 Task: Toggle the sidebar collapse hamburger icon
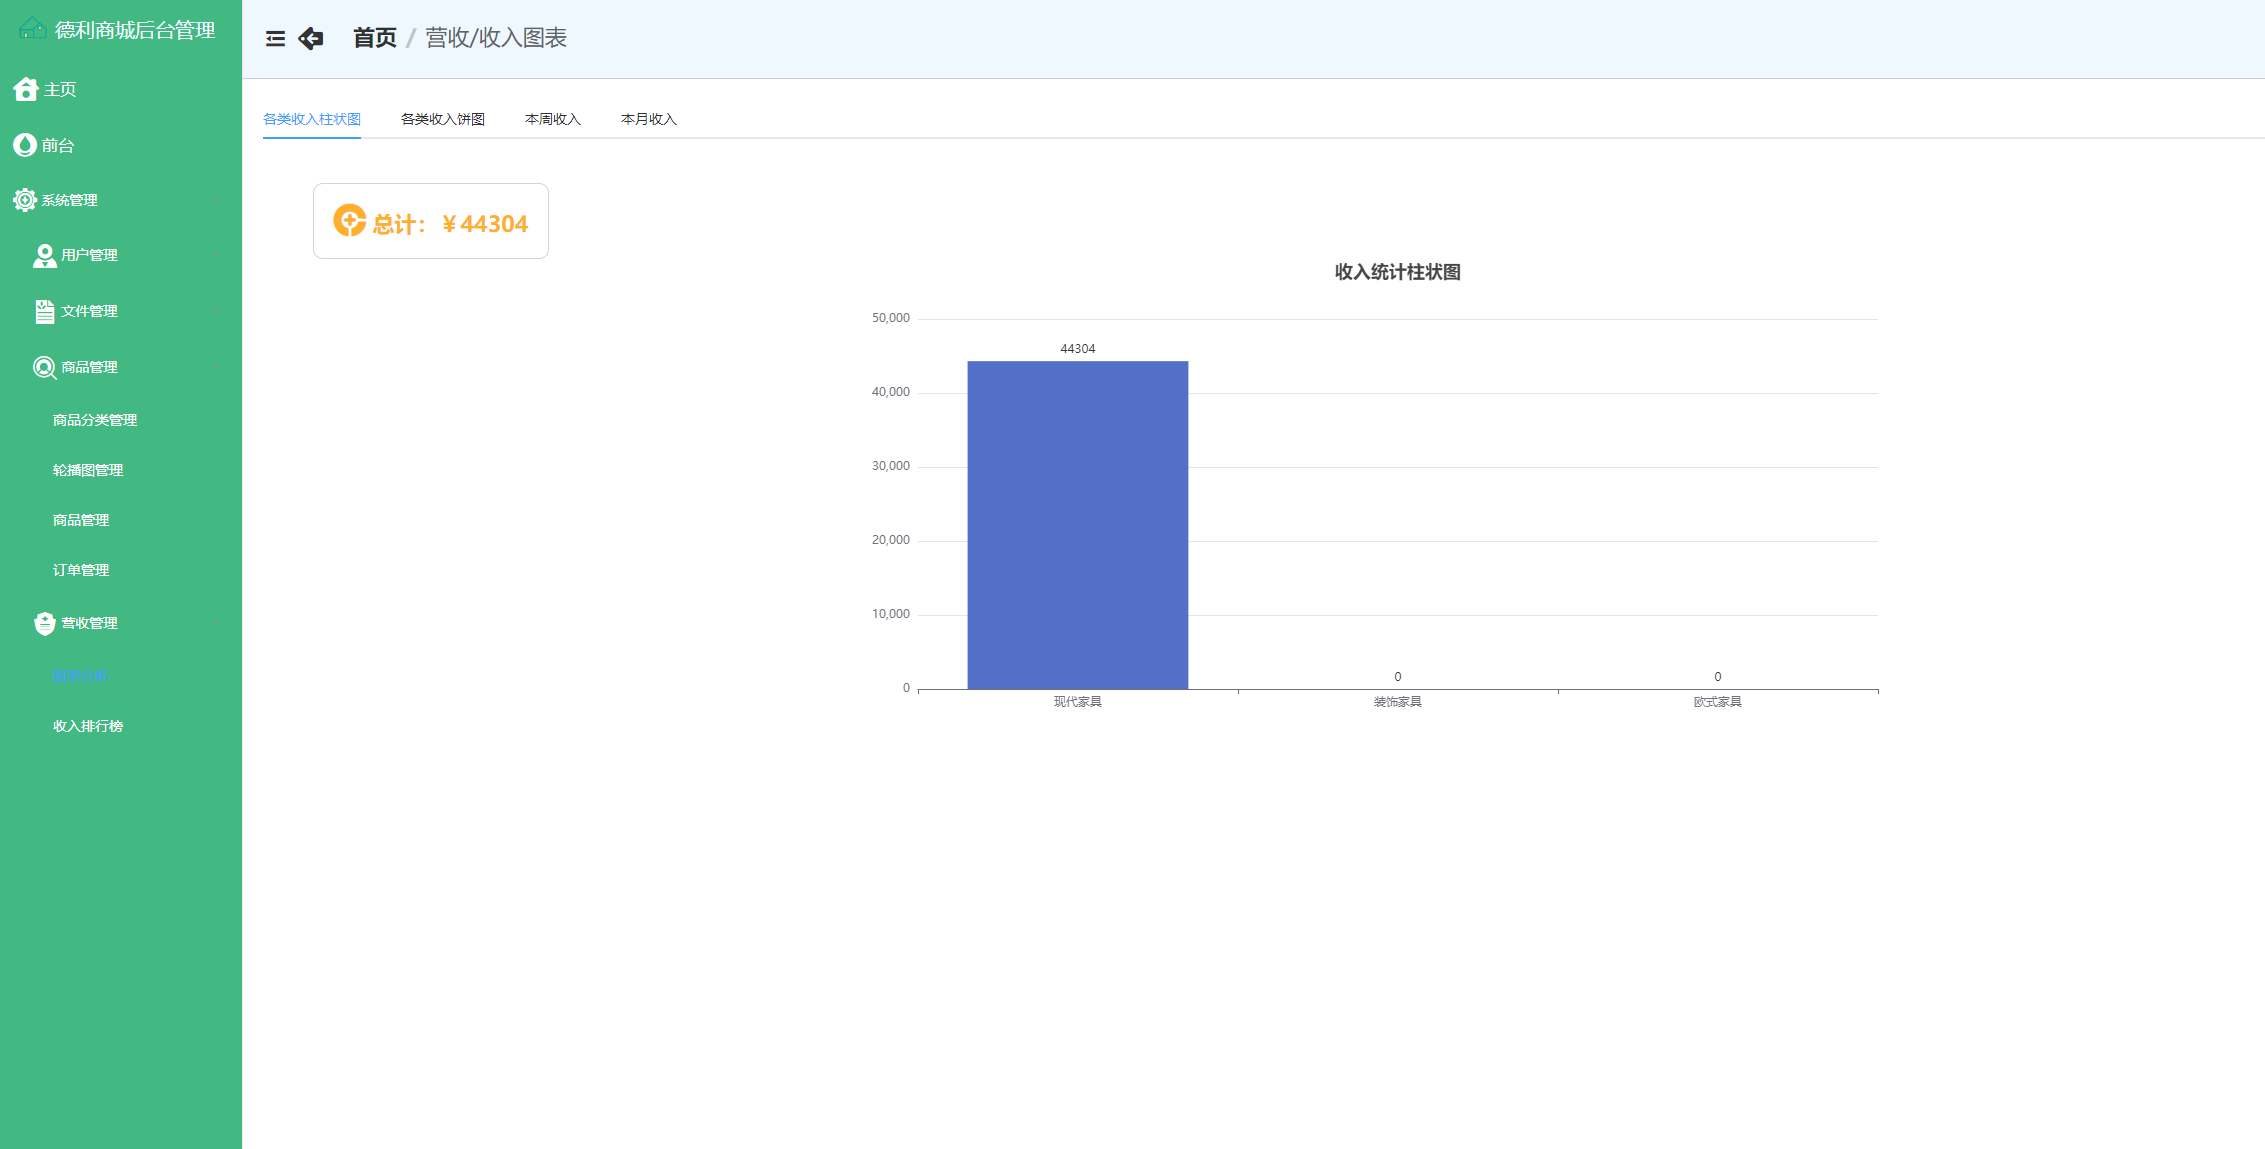point(275,39)
